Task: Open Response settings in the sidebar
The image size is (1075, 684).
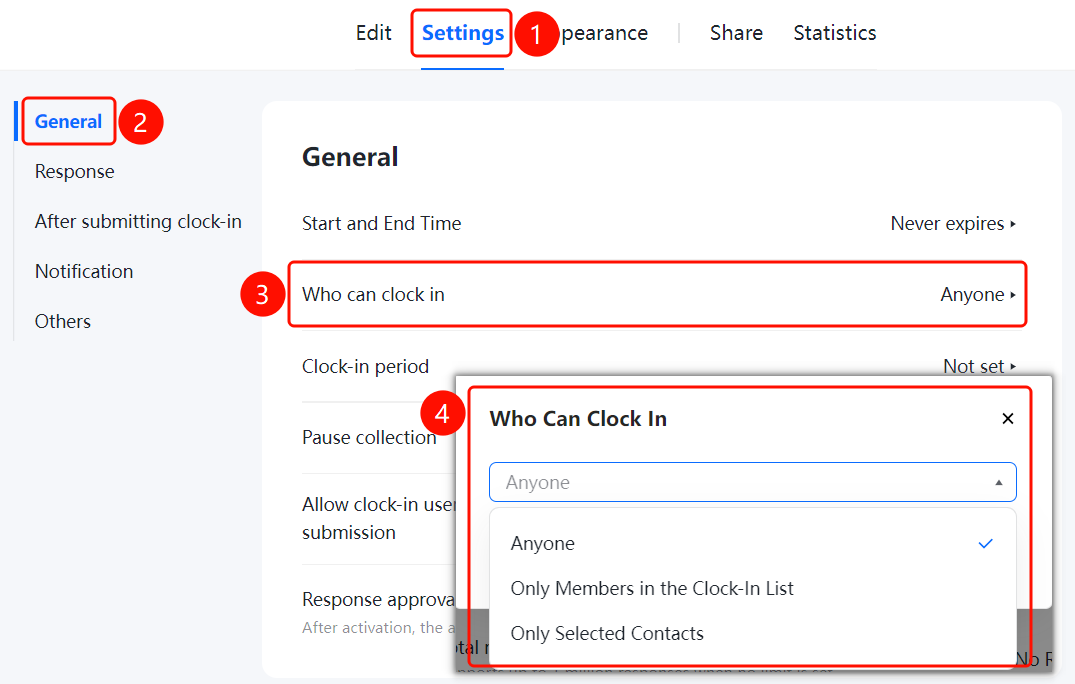Action: [75, 171]
